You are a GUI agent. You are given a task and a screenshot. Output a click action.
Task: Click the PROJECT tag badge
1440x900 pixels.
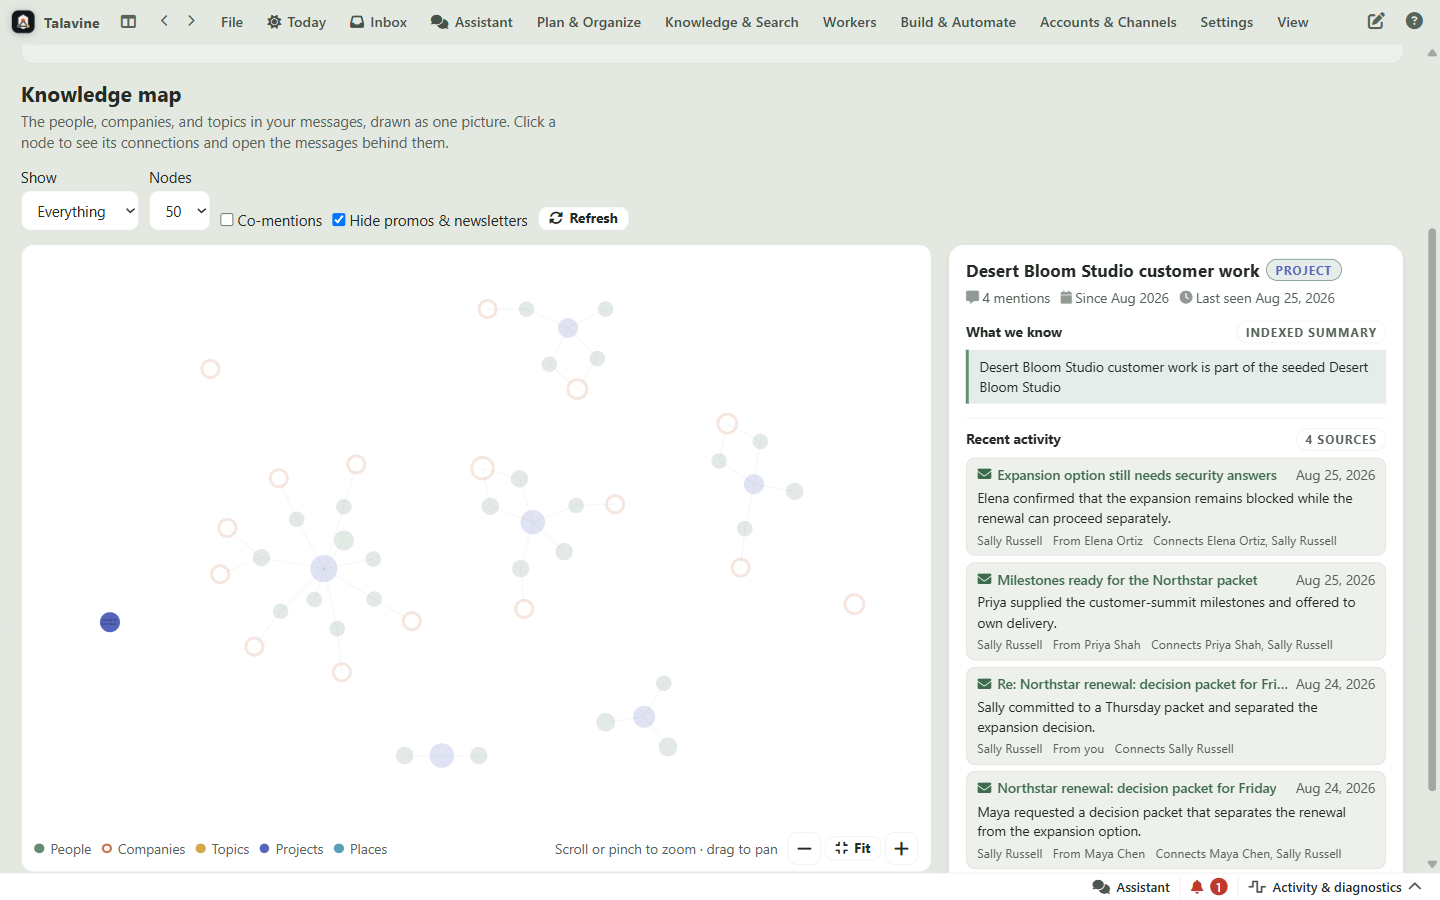click(x=1304, y=270)
